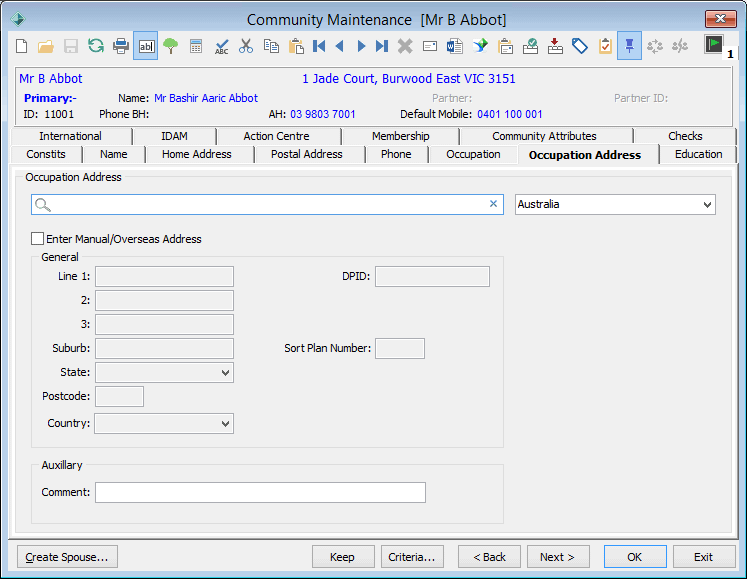Screen dimensions: 747x579
Task: Click the inbox tray with green checkmark icon
Action: click(x=530, y=46)
